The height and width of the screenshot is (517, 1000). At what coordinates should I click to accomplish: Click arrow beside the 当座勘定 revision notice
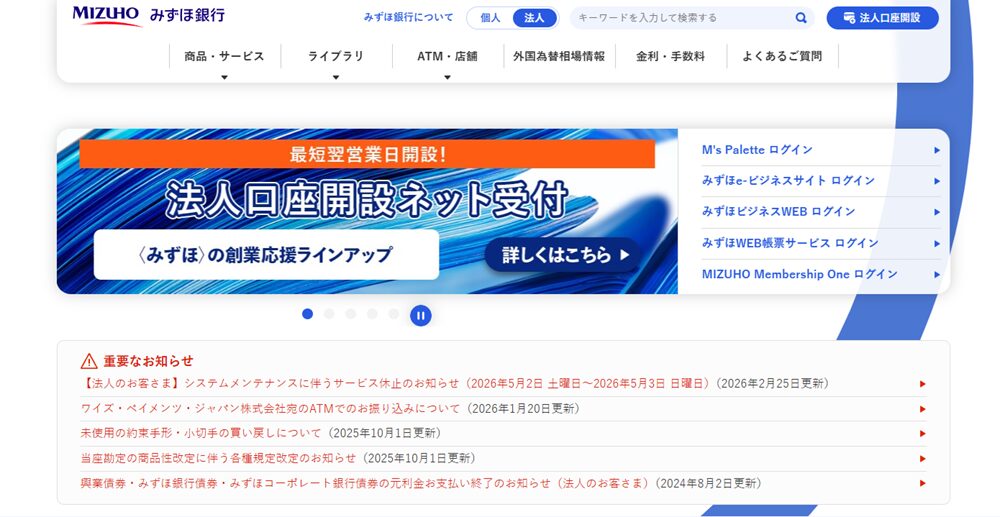coord(922,459)
